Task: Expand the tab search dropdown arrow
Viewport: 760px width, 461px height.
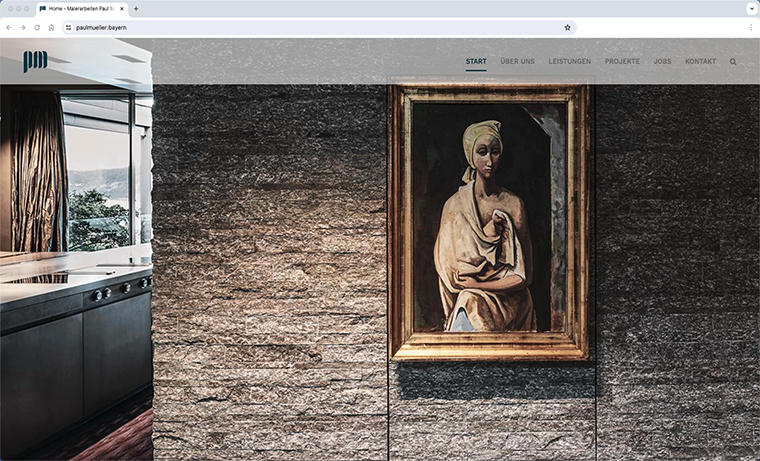Action: pyautogui.click(x=752, y=9)
